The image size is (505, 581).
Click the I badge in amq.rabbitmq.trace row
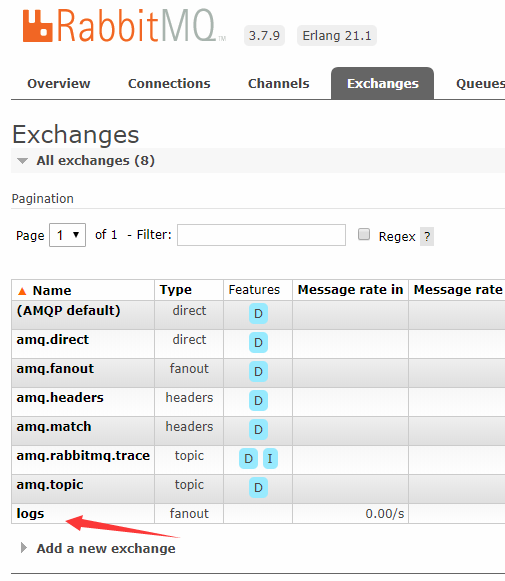270,458
